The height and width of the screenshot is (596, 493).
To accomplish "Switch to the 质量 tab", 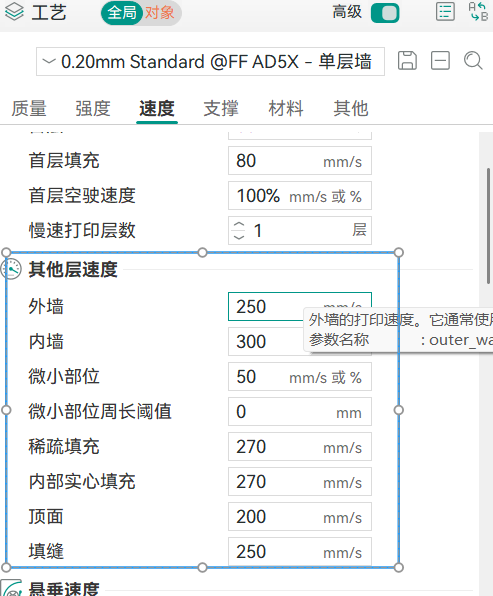I will 29,109.
